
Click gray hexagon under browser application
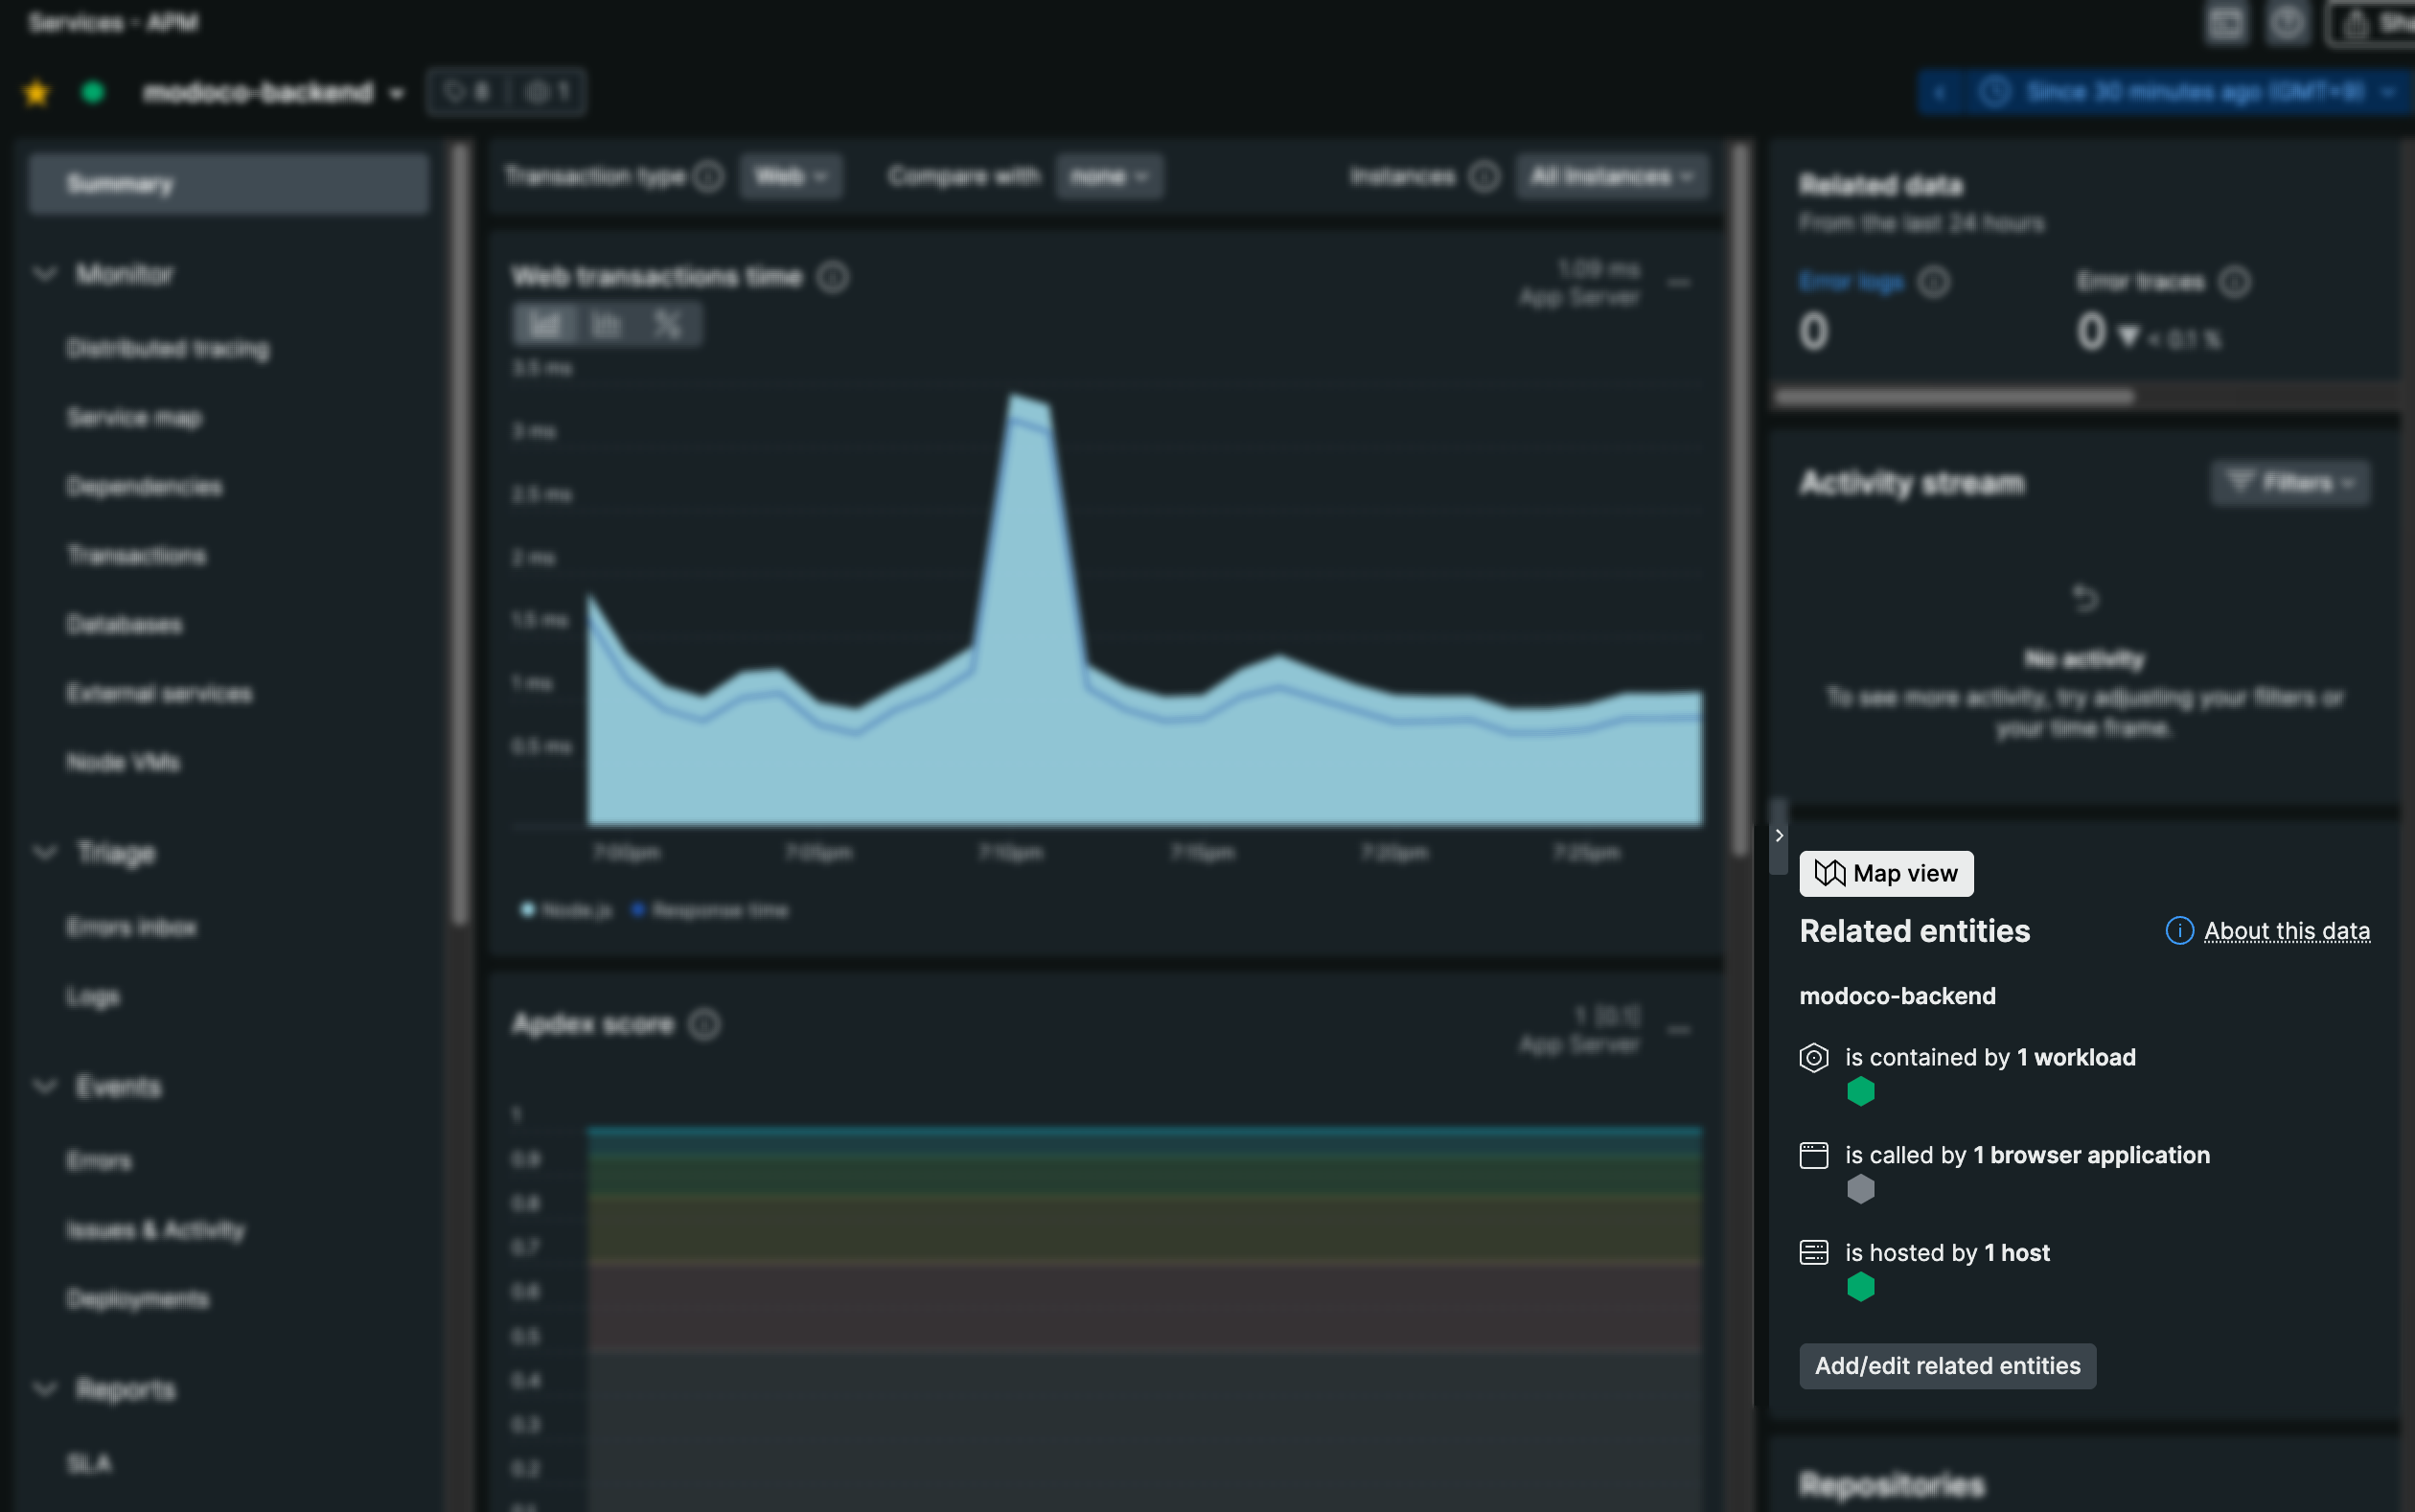(x=1860, y=1189)
